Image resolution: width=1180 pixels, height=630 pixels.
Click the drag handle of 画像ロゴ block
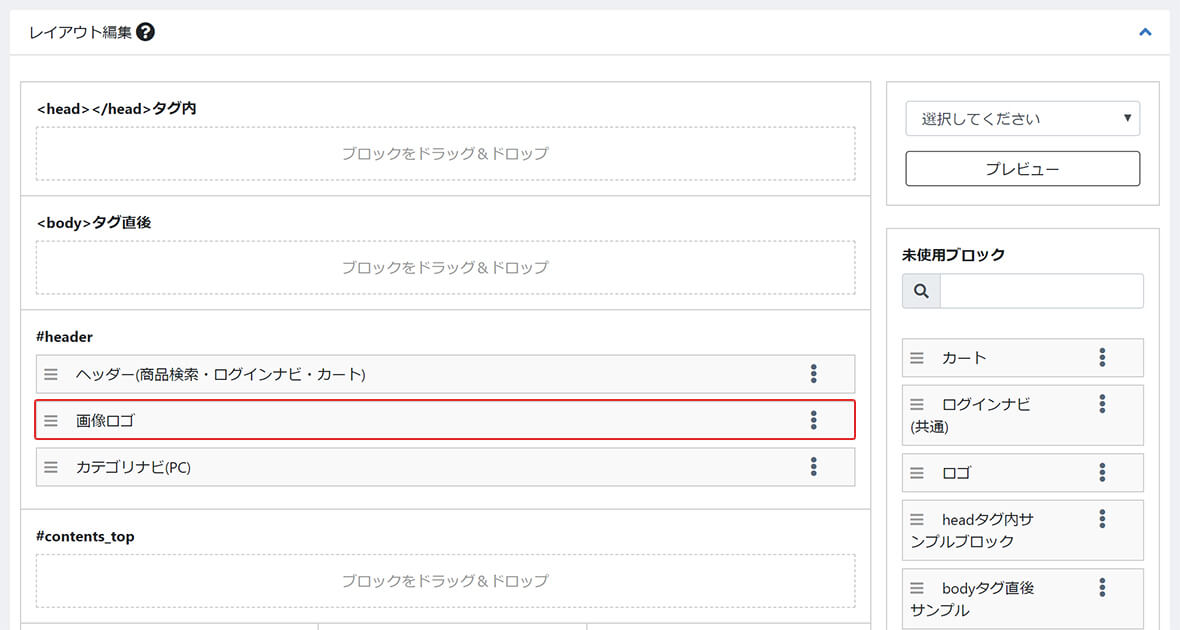50,420
